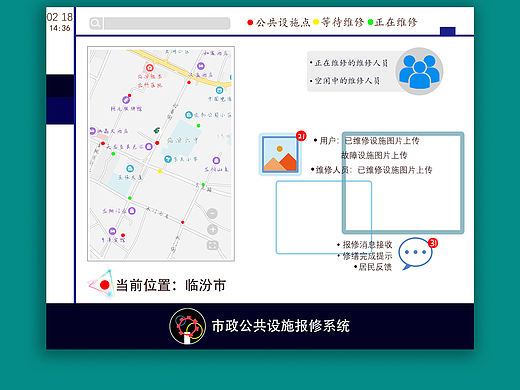Select the green 正在维修 legend item
The height and width of the screenshot is (390, 520).
[x=392, y=22]
